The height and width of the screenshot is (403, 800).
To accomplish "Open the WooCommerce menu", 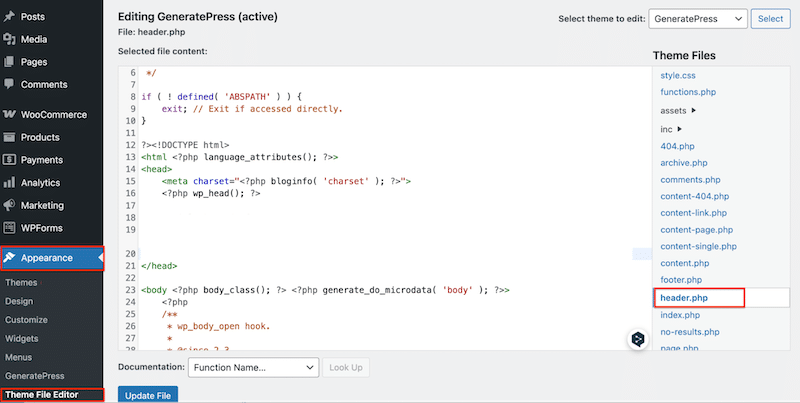I will 52,115.
